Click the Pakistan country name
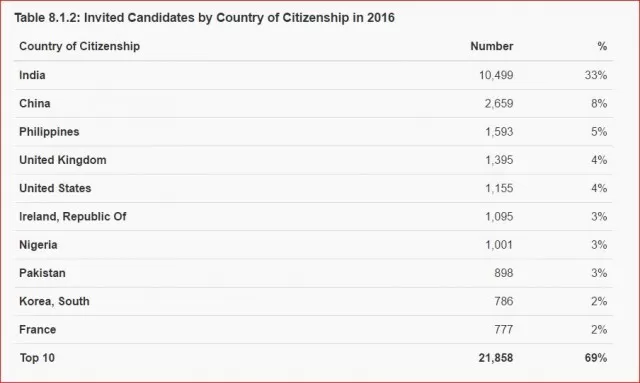640x383 pixels. (42, 273)
